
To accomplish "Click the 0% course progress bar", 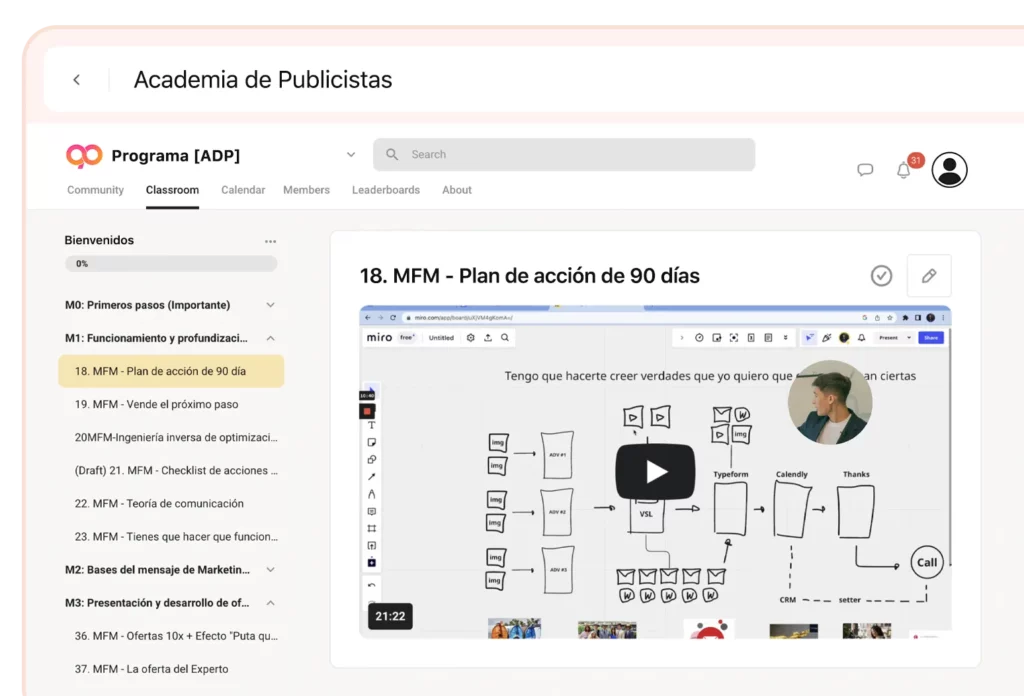I will pyautogui.click(x=170, y=264).
